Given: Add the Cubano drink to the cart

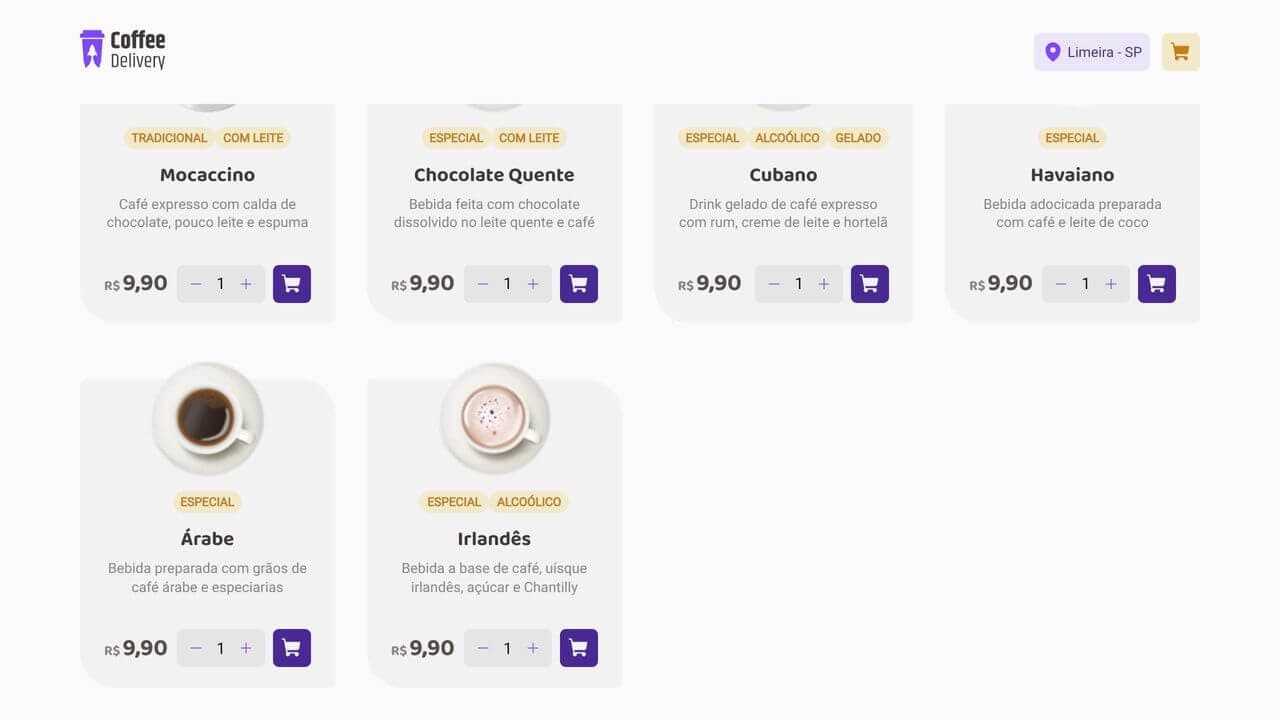Looking at the screenshot, I should pos(869,283).
